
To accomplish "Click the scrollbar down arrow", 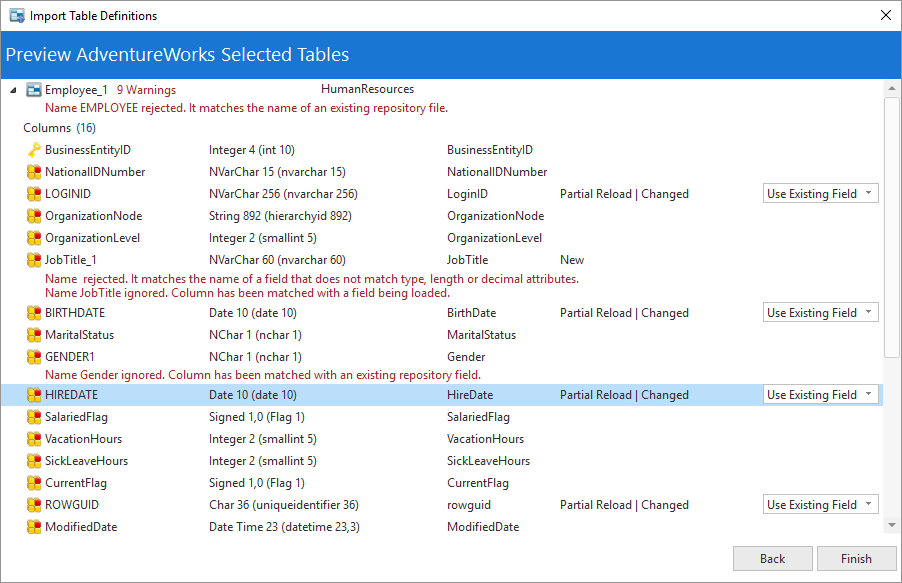I will (892, 526).
